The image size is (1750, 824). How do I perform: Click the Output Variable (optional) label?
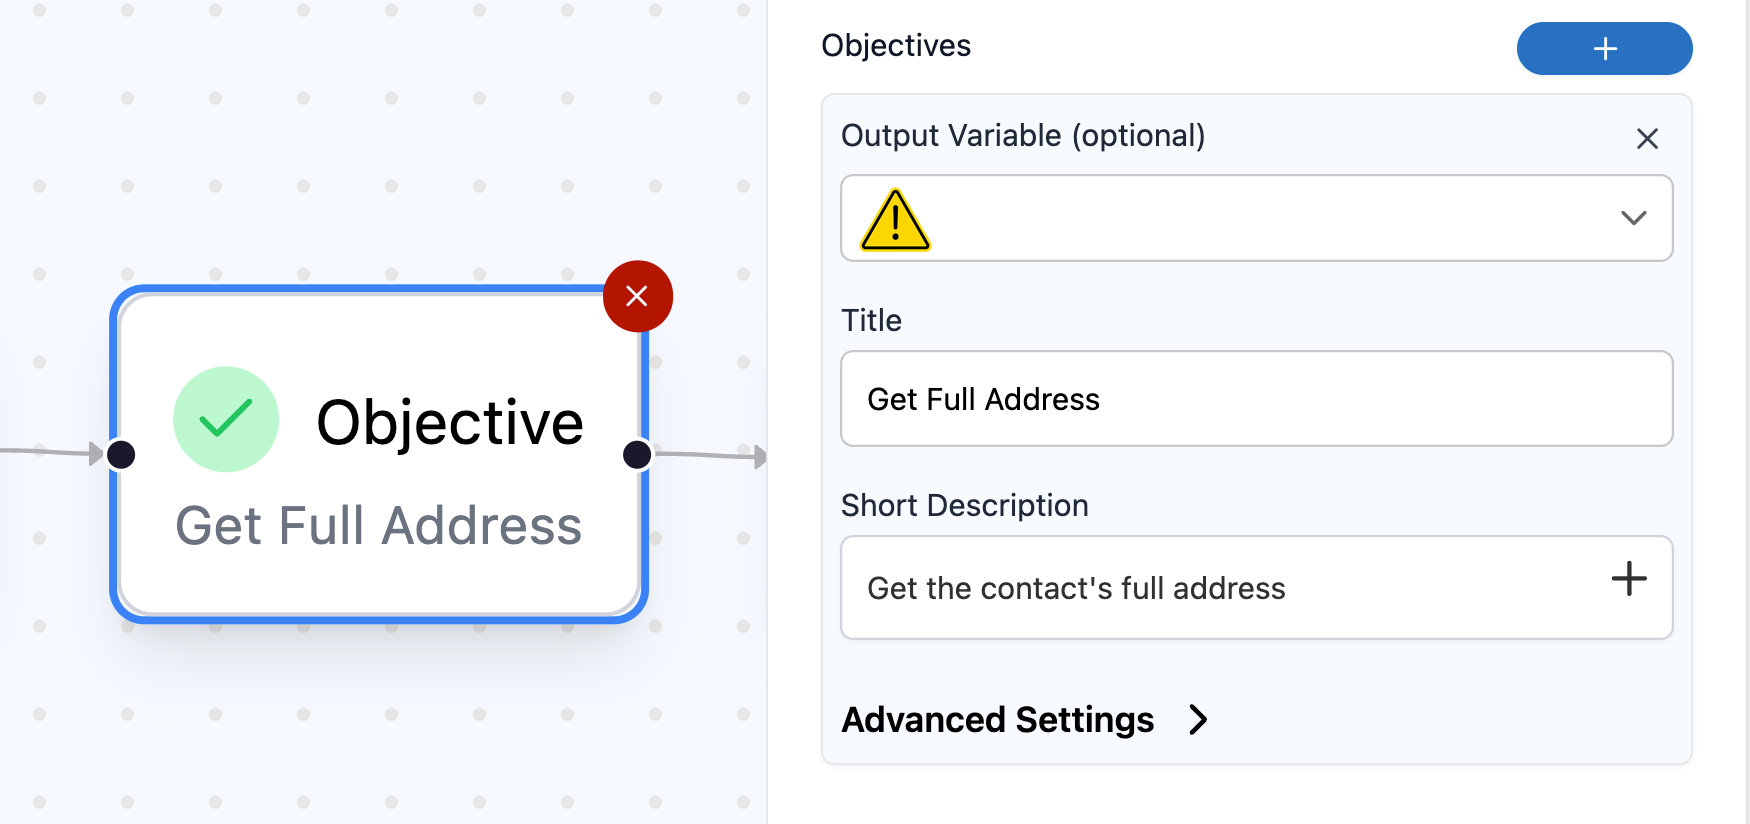(1023, 136)
